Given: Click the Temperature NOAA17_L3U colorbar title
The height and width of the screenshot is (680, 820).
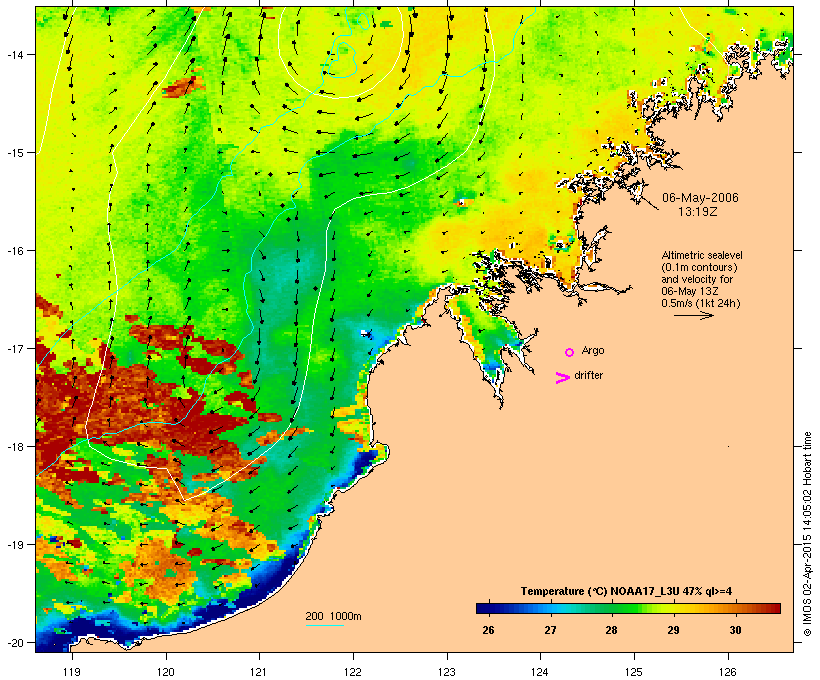Looking at the screenshot, I should click(626, 591).
